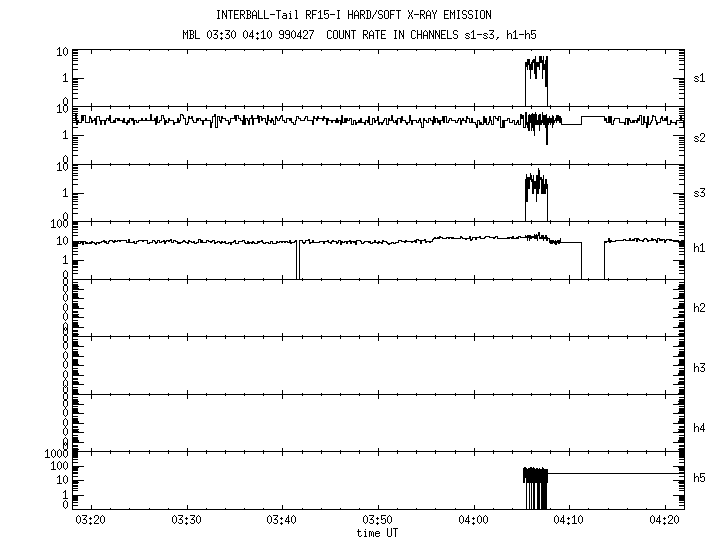Image resolution: width=720 pixels, height=550 pixels.
Task: Click the s2 channel label
Action: point(700,136)
